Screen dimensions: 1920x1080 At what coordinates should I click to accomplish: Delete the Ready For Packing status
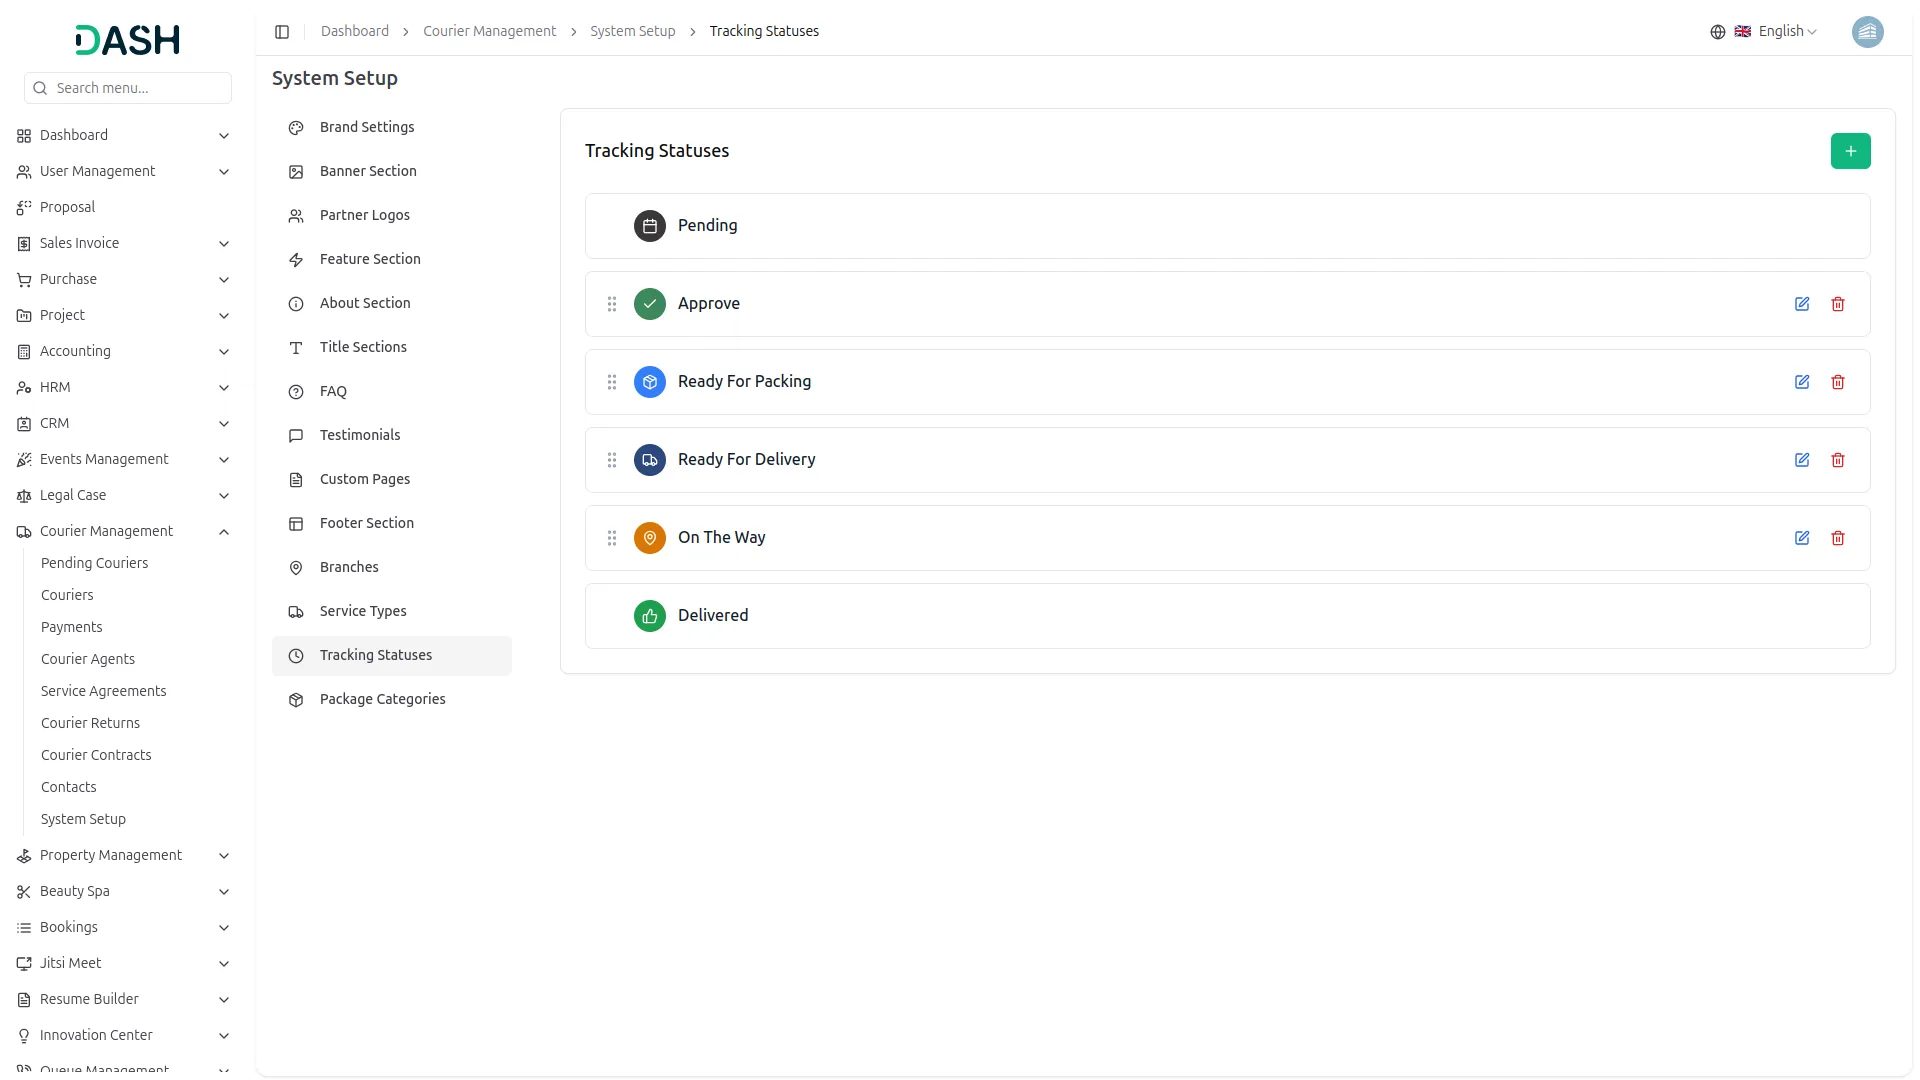click(1837, 382)
